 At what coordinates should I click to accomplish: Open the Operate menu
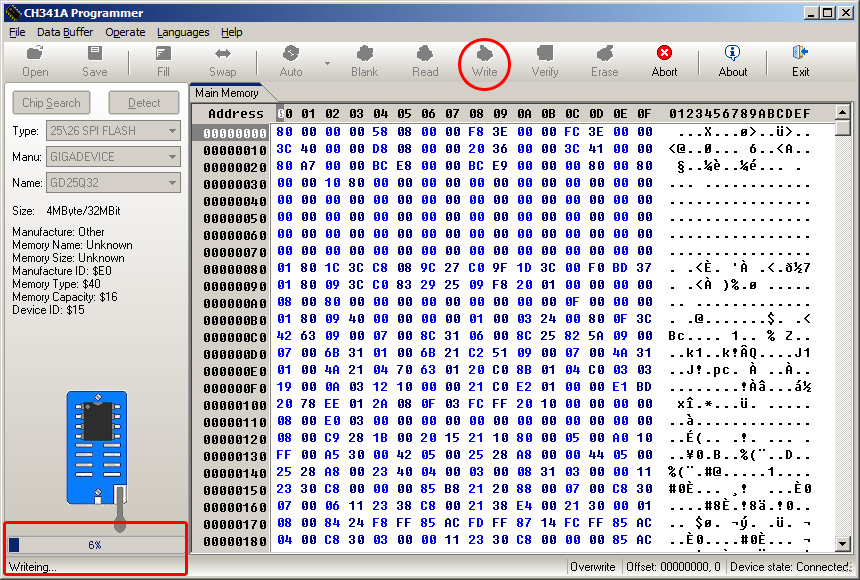tap(125, 32)
